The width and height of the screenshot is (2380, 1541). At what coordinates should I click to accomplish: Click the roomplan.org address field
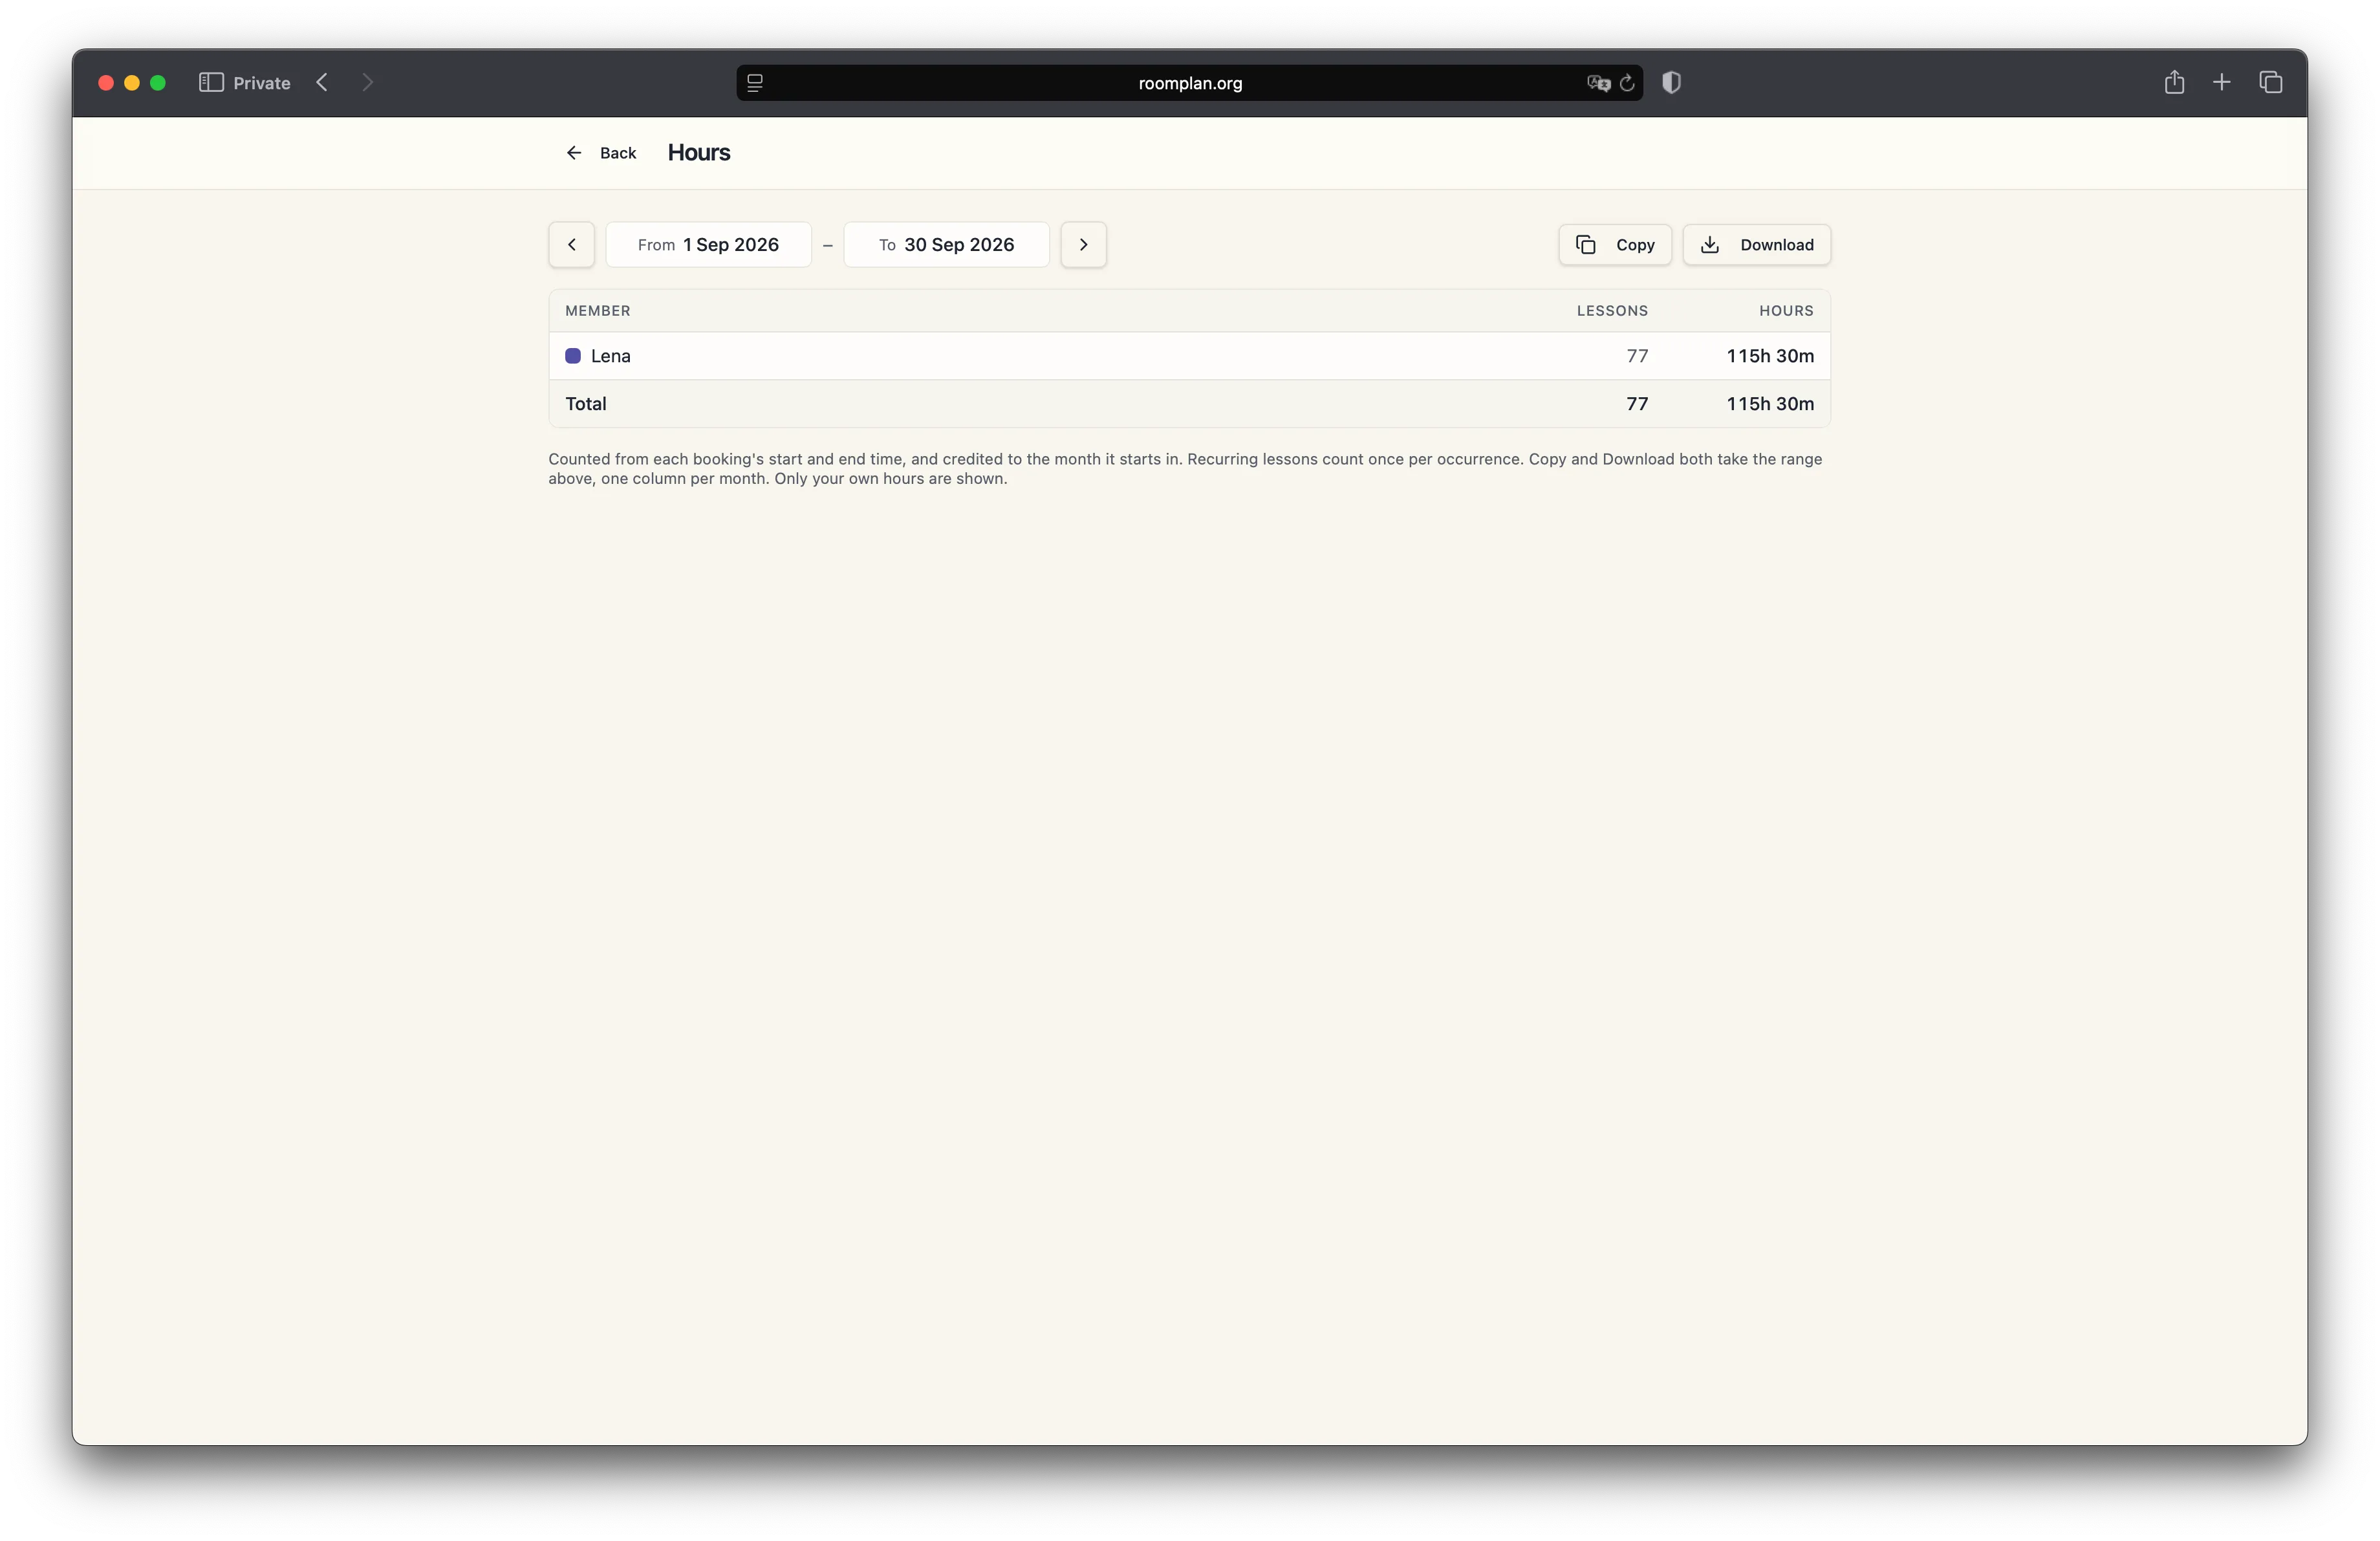click(x=1189, y=83)
